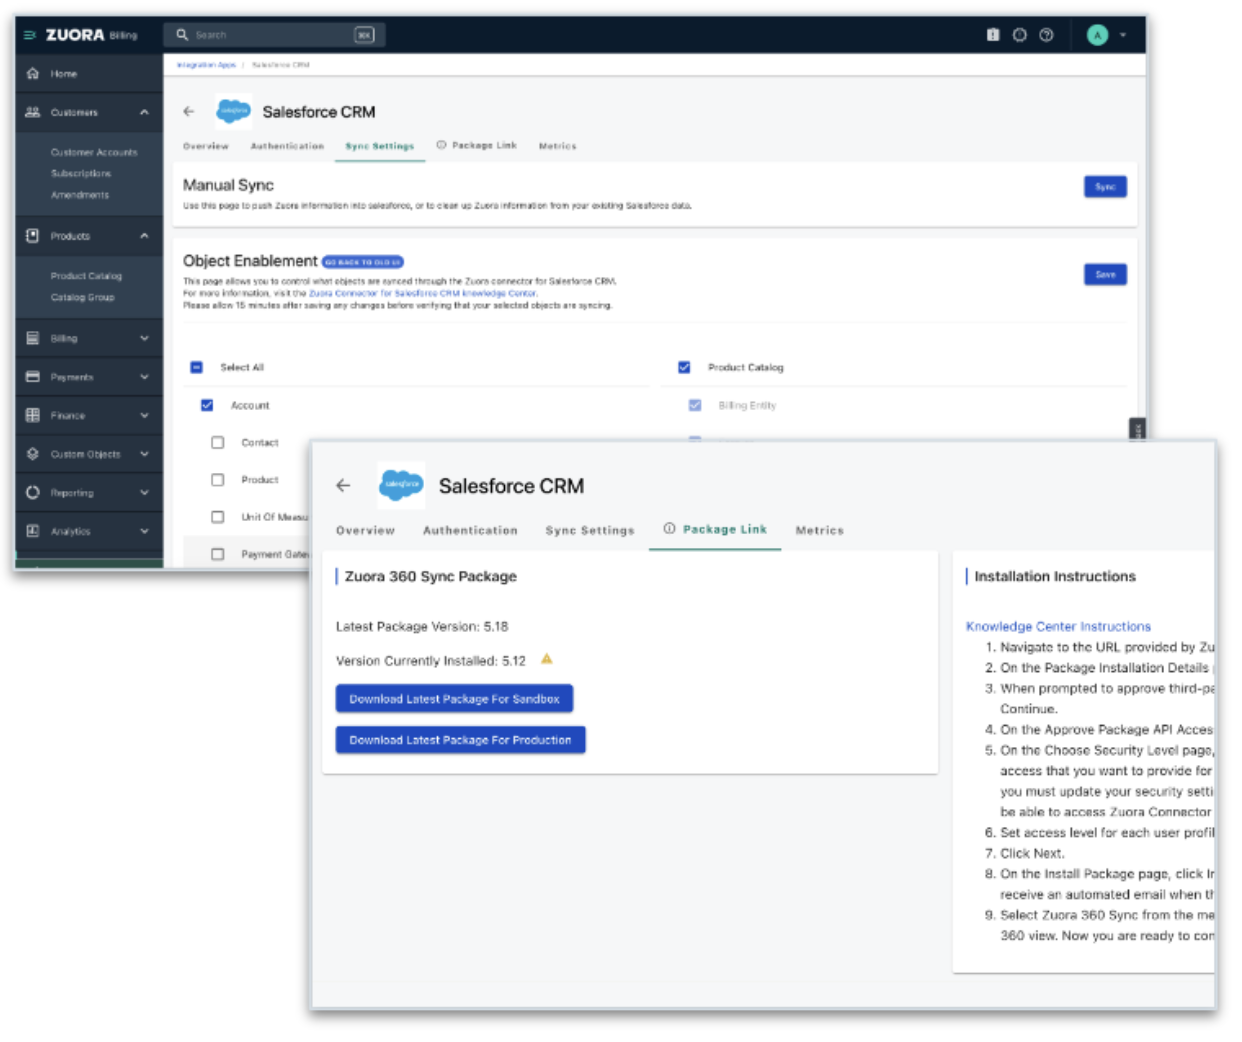This screenshot has height=1042, width=1242.
Task: Click the search magnifier in the top bar
Action: tap(181, 34)
